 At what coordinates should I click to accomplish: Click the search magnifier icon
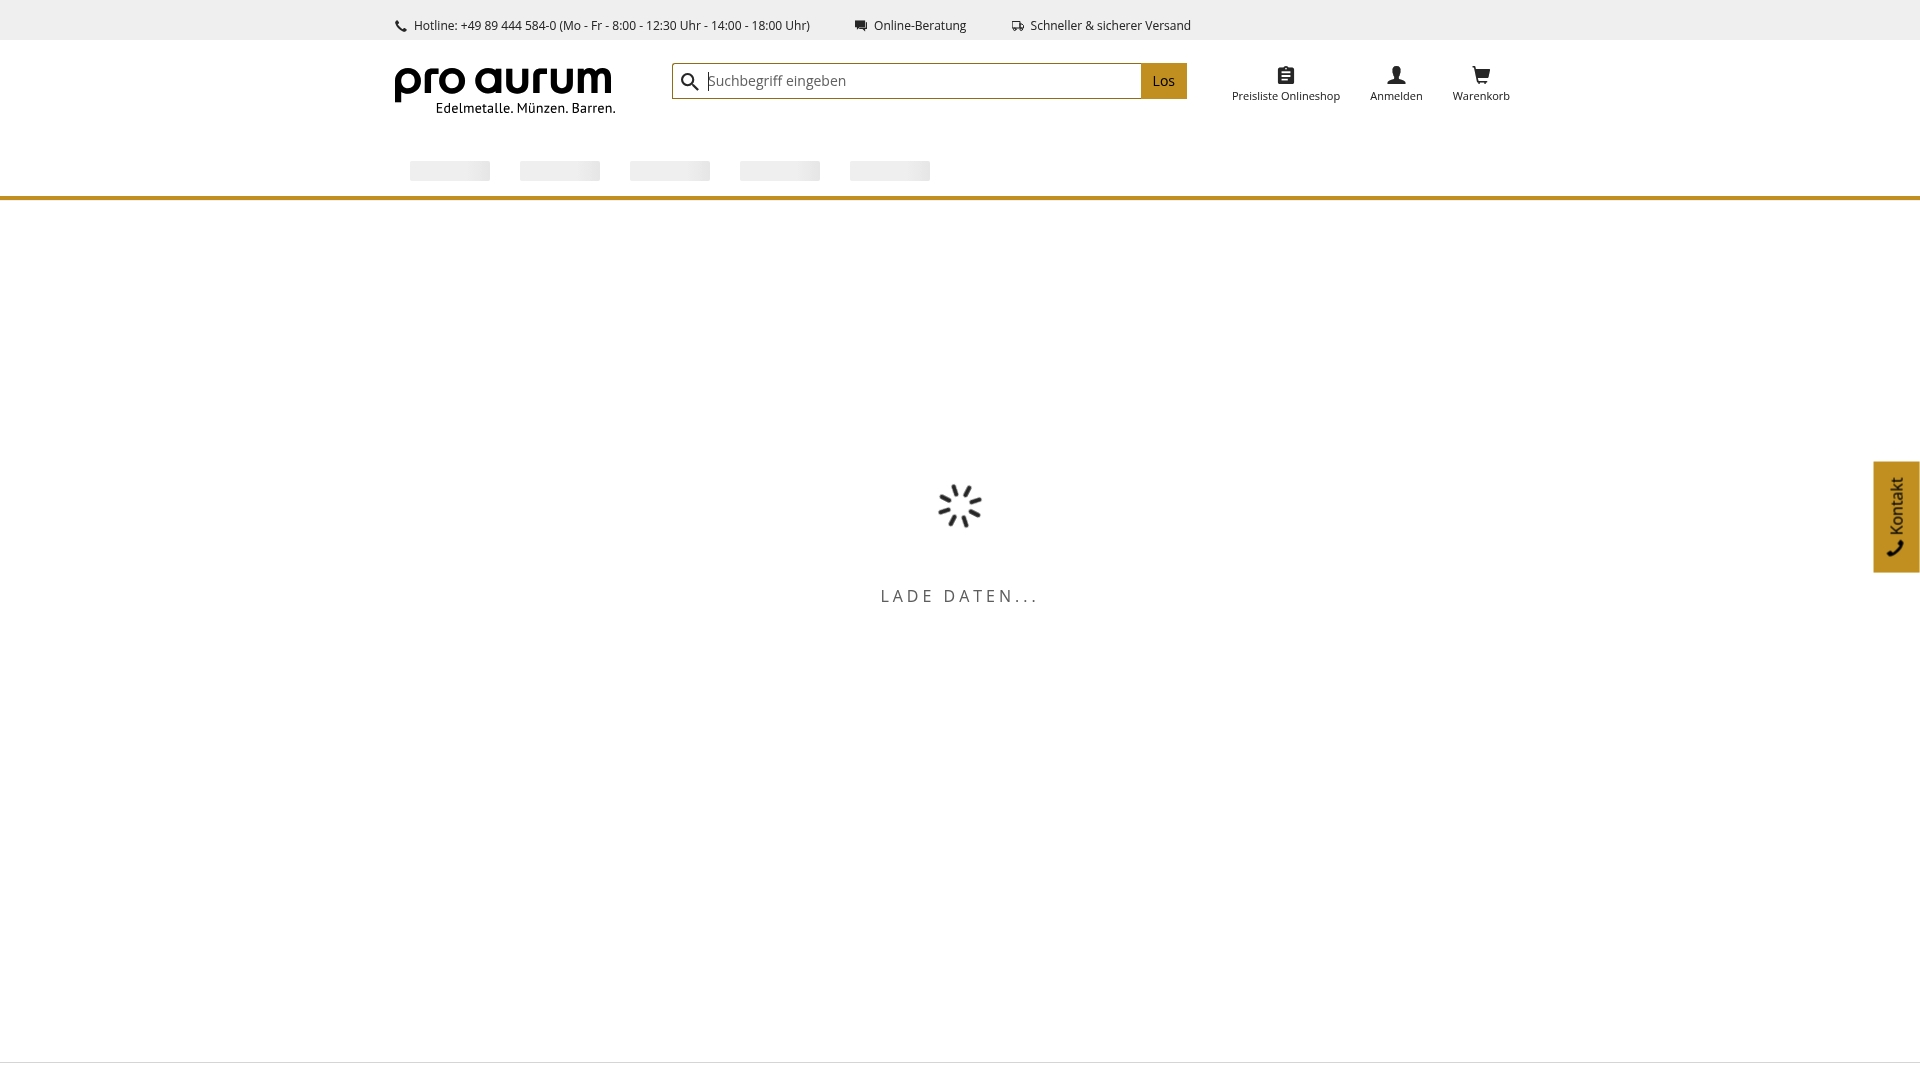click(x=690, y=81)
